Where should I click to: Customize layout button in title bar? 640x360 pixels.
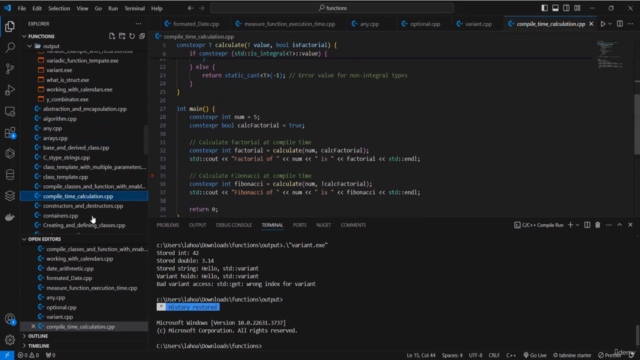tap(577, 8)
